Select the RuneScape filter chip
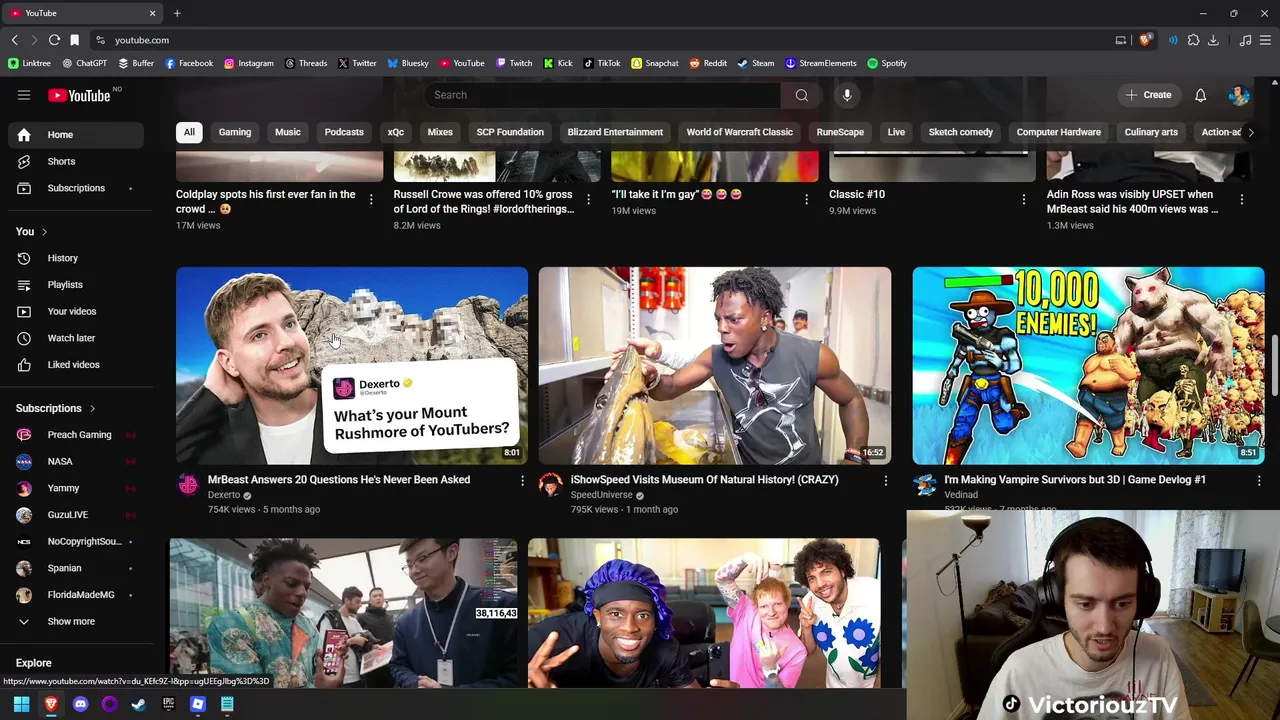This screenshot has width=1280, height=720. pos(840,132)
